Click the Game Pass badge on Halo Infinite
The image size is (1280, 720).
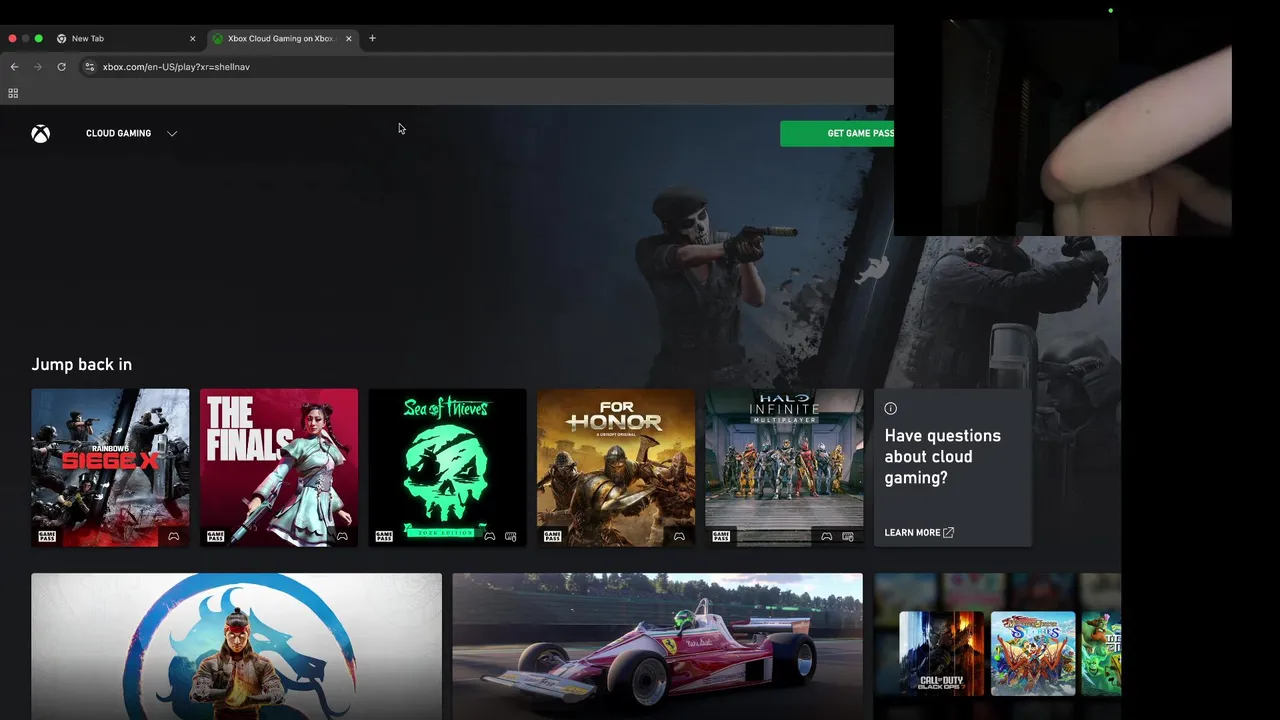pyautogui.click(x=721, y=536)
